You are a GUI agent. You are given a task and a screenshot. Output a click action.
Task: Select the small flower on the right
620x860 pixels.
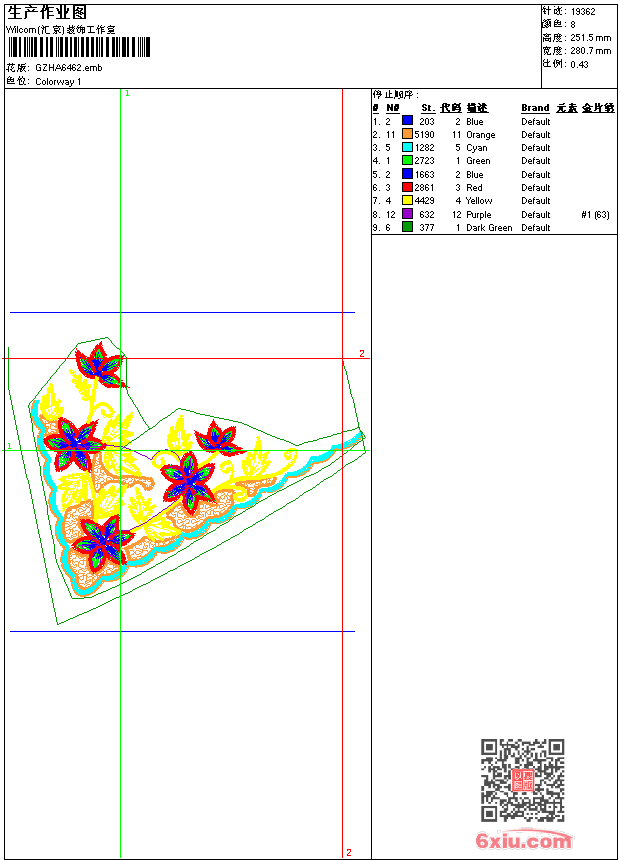pyautogui.click(x=215, y=438)
